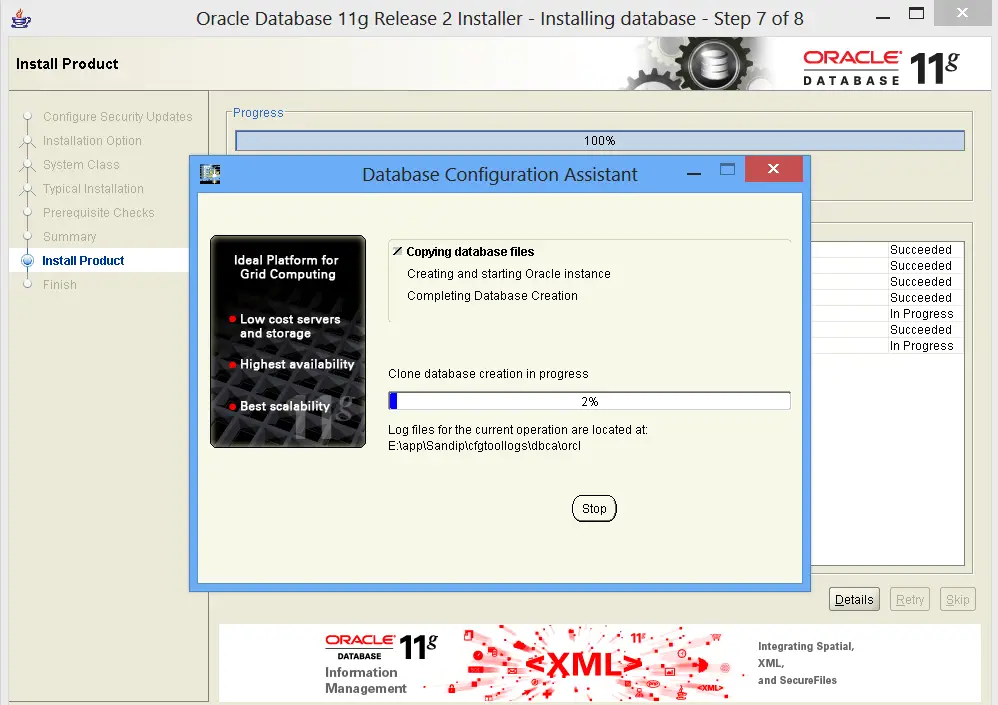Close the Database Configuration Assistant dialog
This screenshot has height=705, width=998.
tap(773, 171)
